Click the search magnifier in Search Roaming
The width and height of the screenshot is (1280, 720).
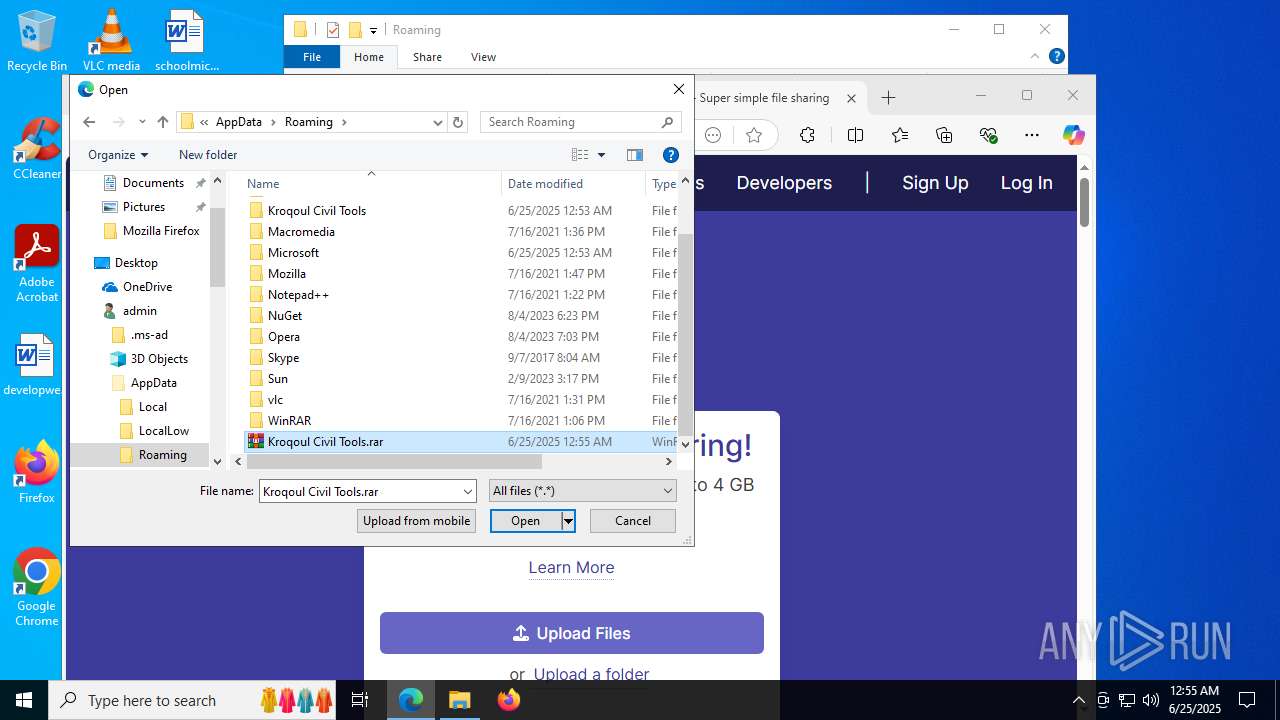pos(668,122)
